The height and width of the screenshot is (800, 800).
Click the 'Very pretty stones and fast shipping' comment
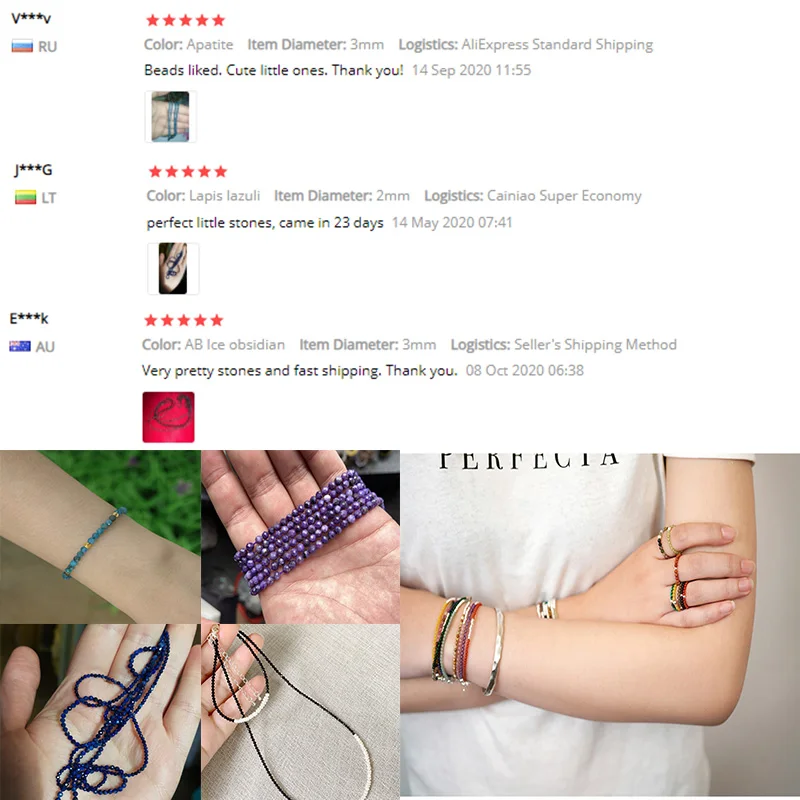pyautogui.click(x=299, y=371)
